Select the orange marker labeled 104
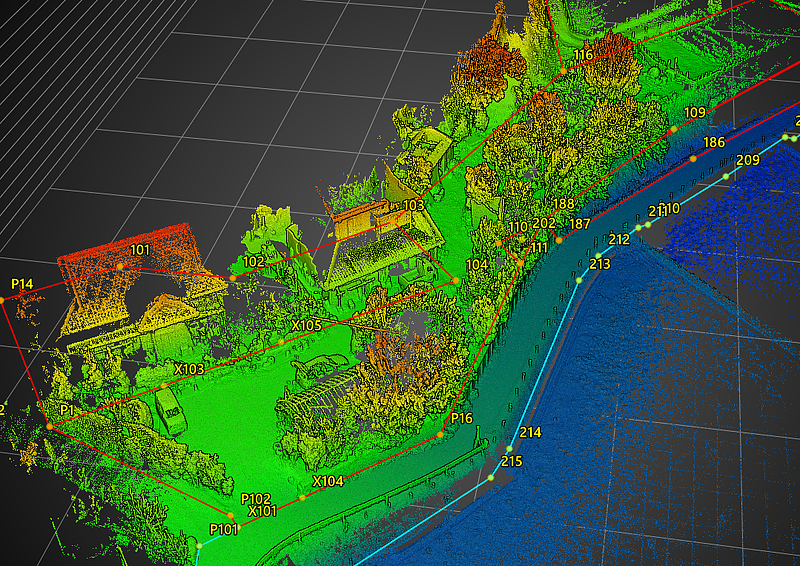800x566 pixels. click(x=456, y=280)
